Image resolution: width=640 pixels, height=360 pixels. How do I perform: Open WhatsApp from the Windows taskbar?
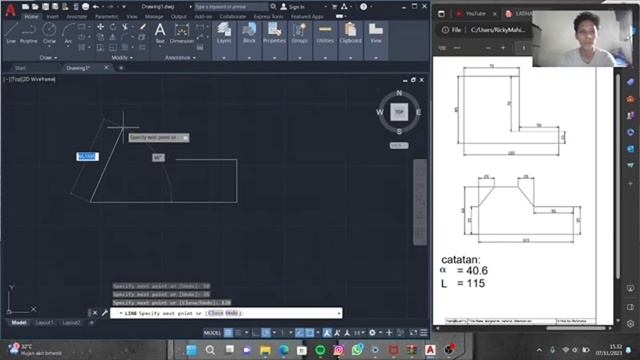[357, 350]
